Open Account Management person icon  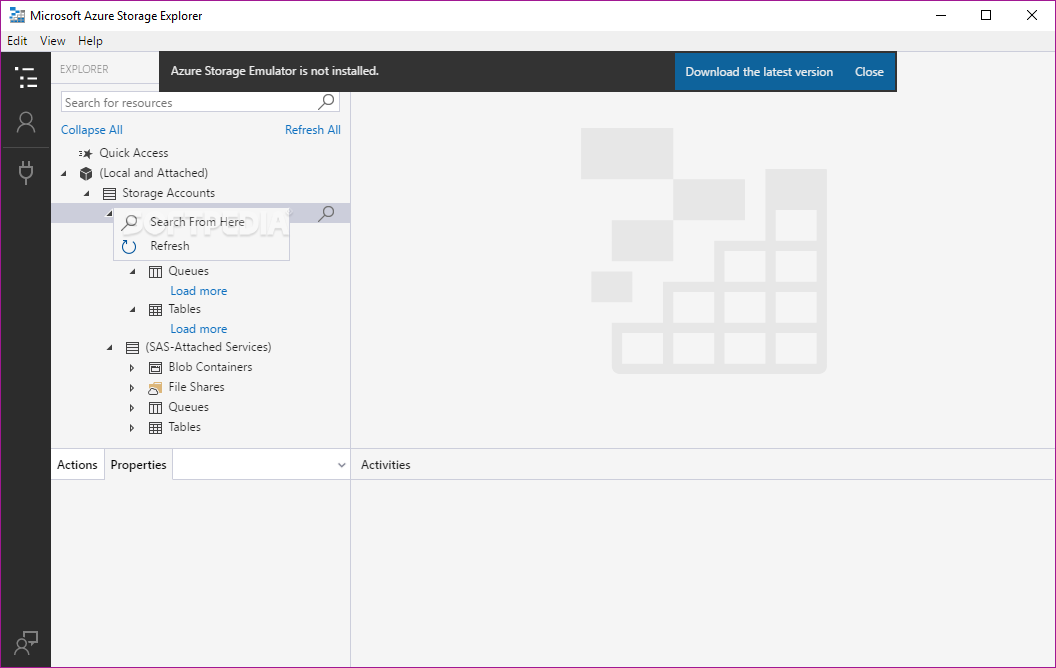[x=26, y=123]
